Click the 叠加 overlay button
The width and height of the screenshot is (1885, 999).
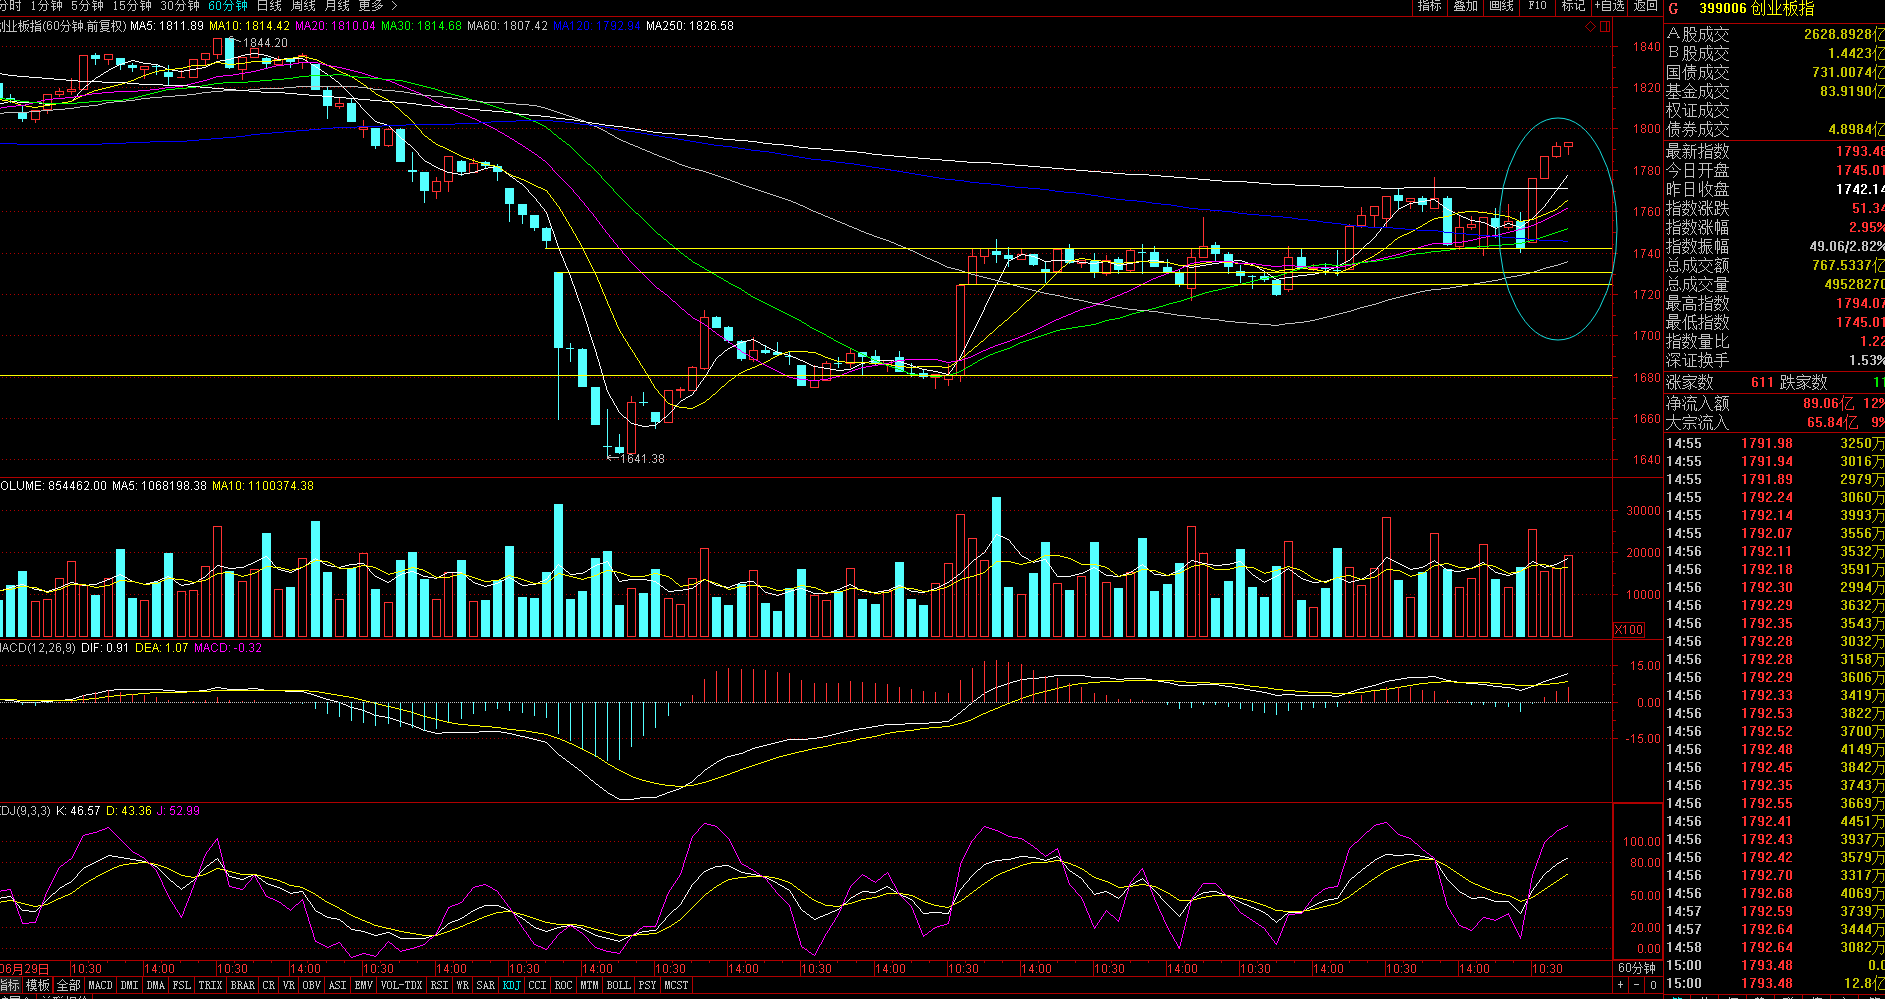pyautogui.click(x=1466, y=6)
